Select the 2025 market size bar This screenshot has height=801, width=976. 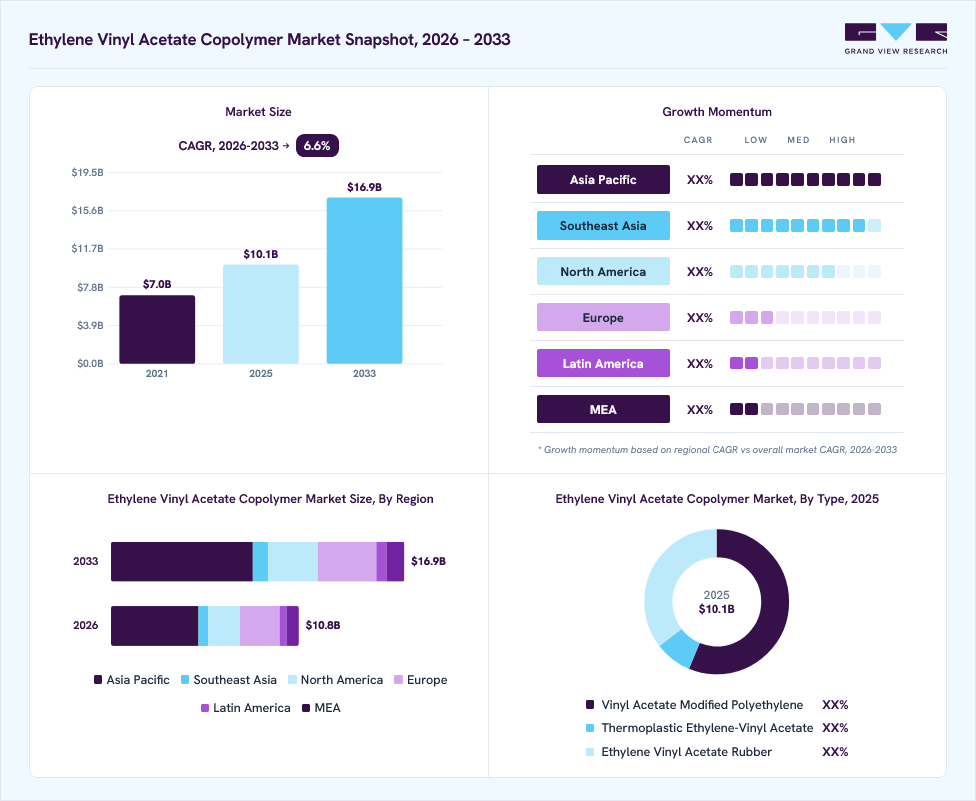point(261,314)
